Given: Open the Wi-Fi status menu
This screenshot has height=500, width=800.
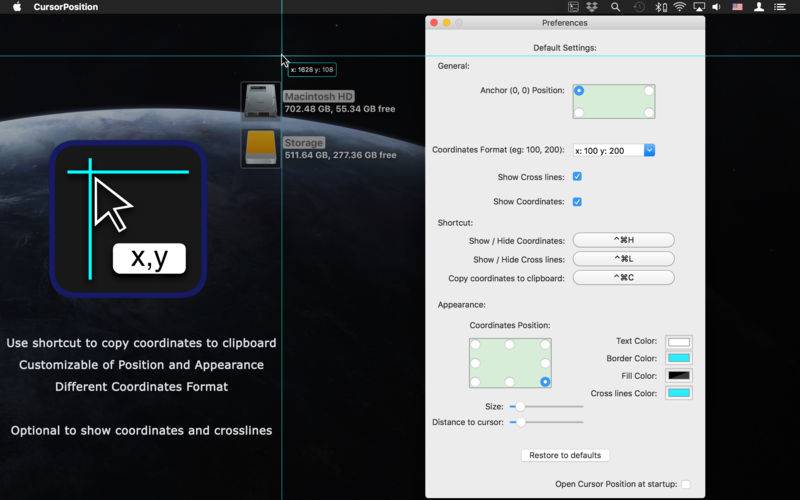Looking at the screenshot, I should [x=679, y=7].
